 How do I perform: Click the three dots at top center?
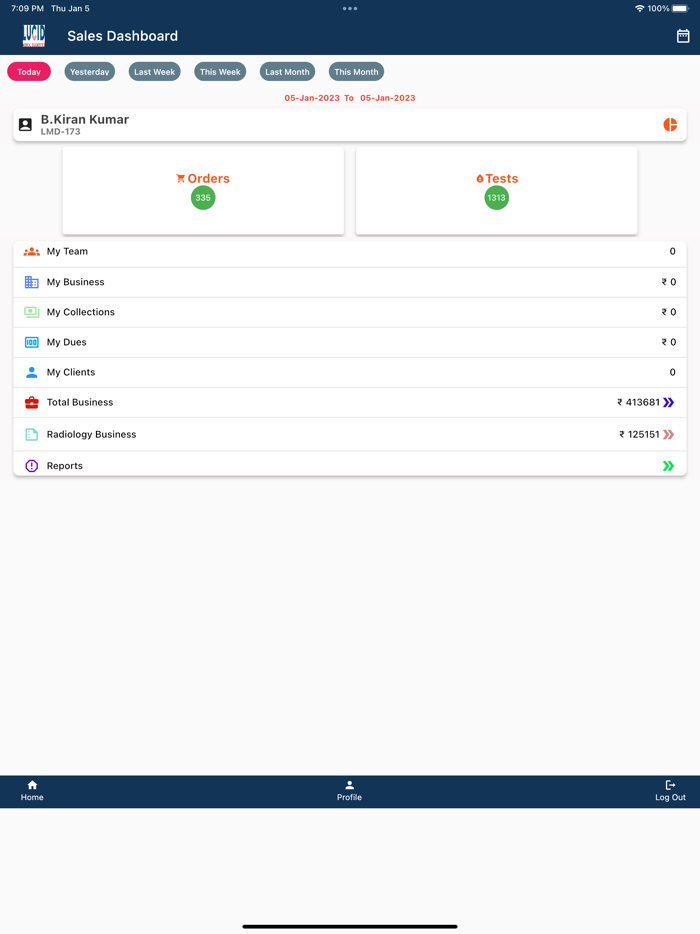point(350,8)
